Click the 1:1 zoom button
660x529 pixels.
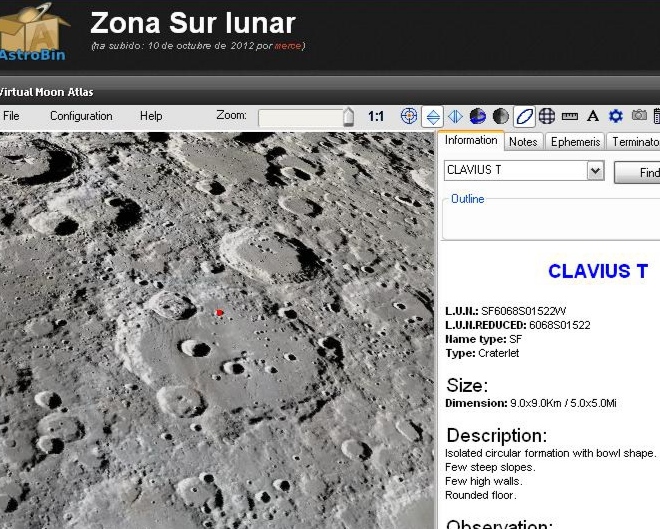[x=376, y=116]
